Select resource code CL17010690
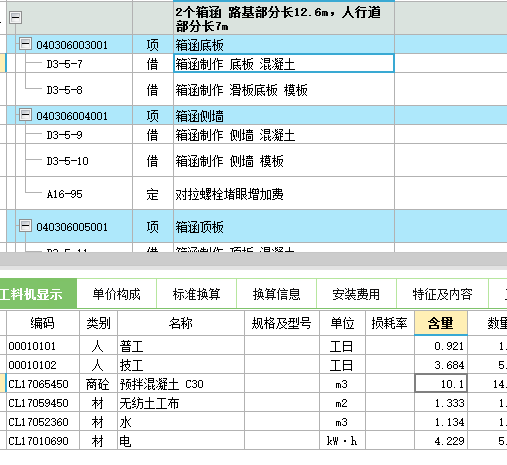The height and width of the screenshot is (465, 507). 38,441
